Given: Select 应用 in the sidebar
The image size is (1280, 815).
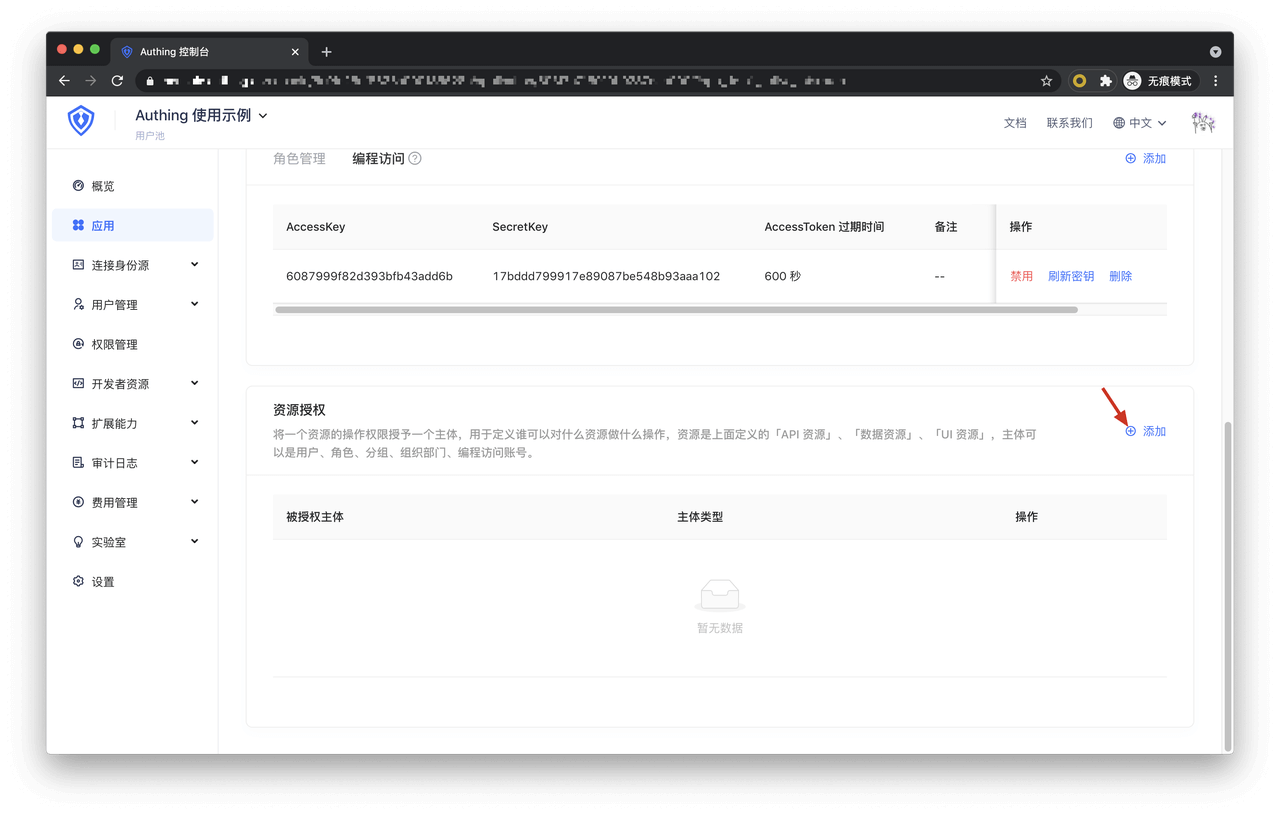Looking at the screenshot, I should coord(103,226).
